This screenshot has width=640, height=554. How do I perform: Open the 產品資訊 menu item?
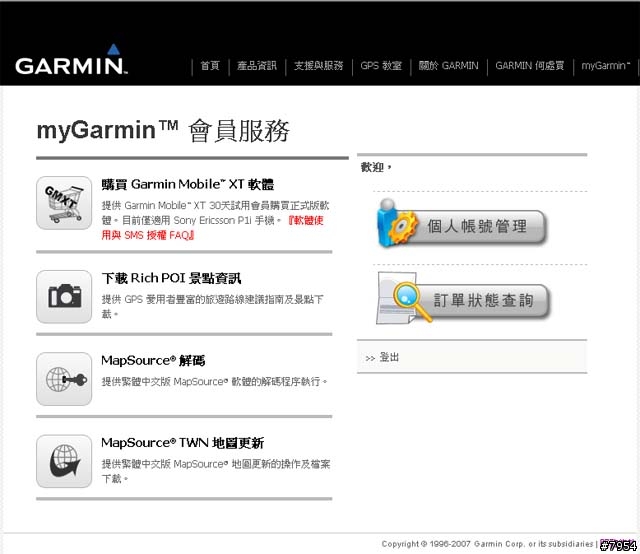tap(257, 65)
